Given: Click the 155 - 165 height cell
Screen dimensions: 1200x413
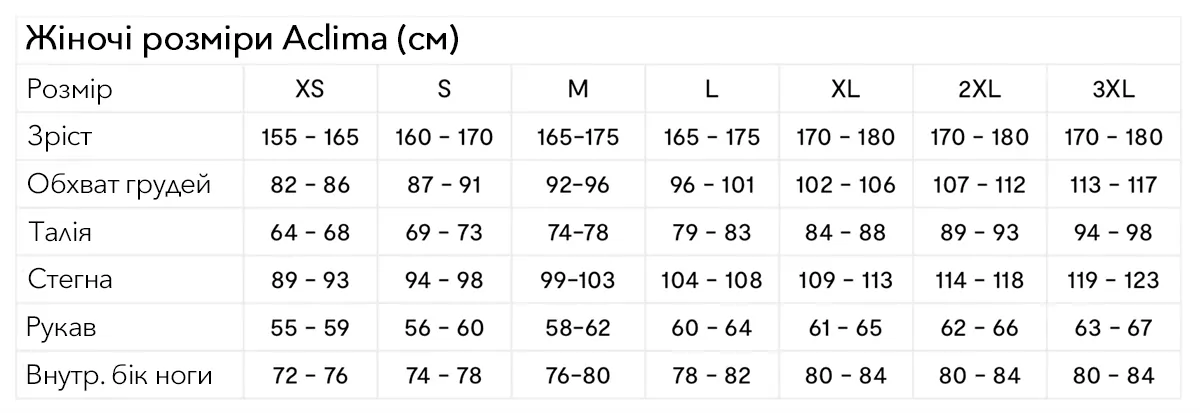Looking at the screenshot, I should [310, 137].
